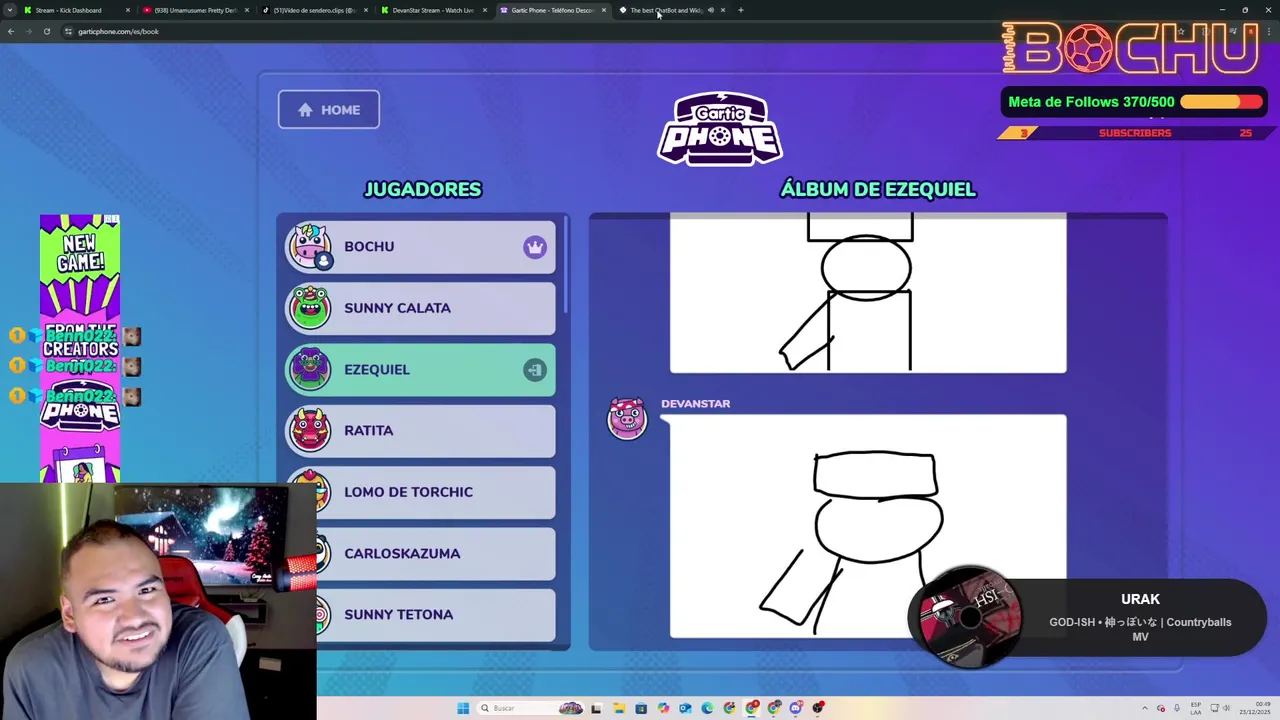Open DEVANSTAR's drawing in the album
The height and width of the screenshot is (720, 1280).
(868, 526)
